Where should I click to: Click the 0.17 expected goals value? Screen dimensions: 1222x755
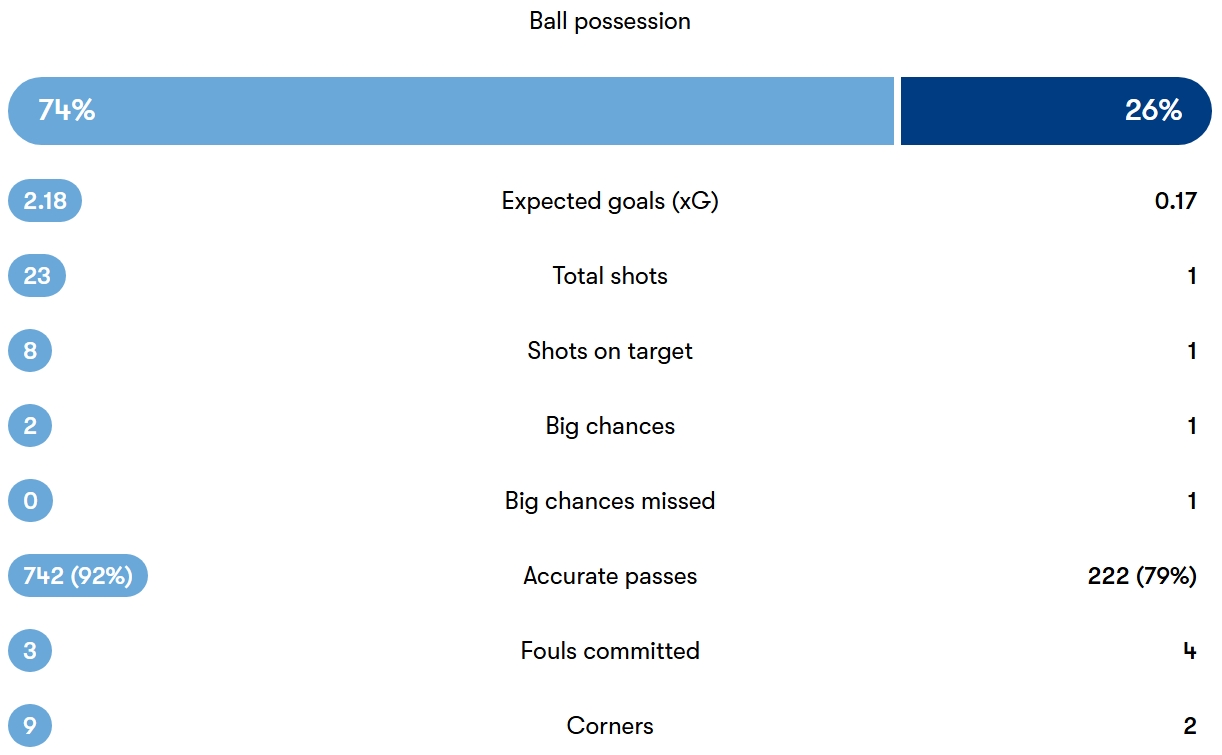[x=1175, y=201]
